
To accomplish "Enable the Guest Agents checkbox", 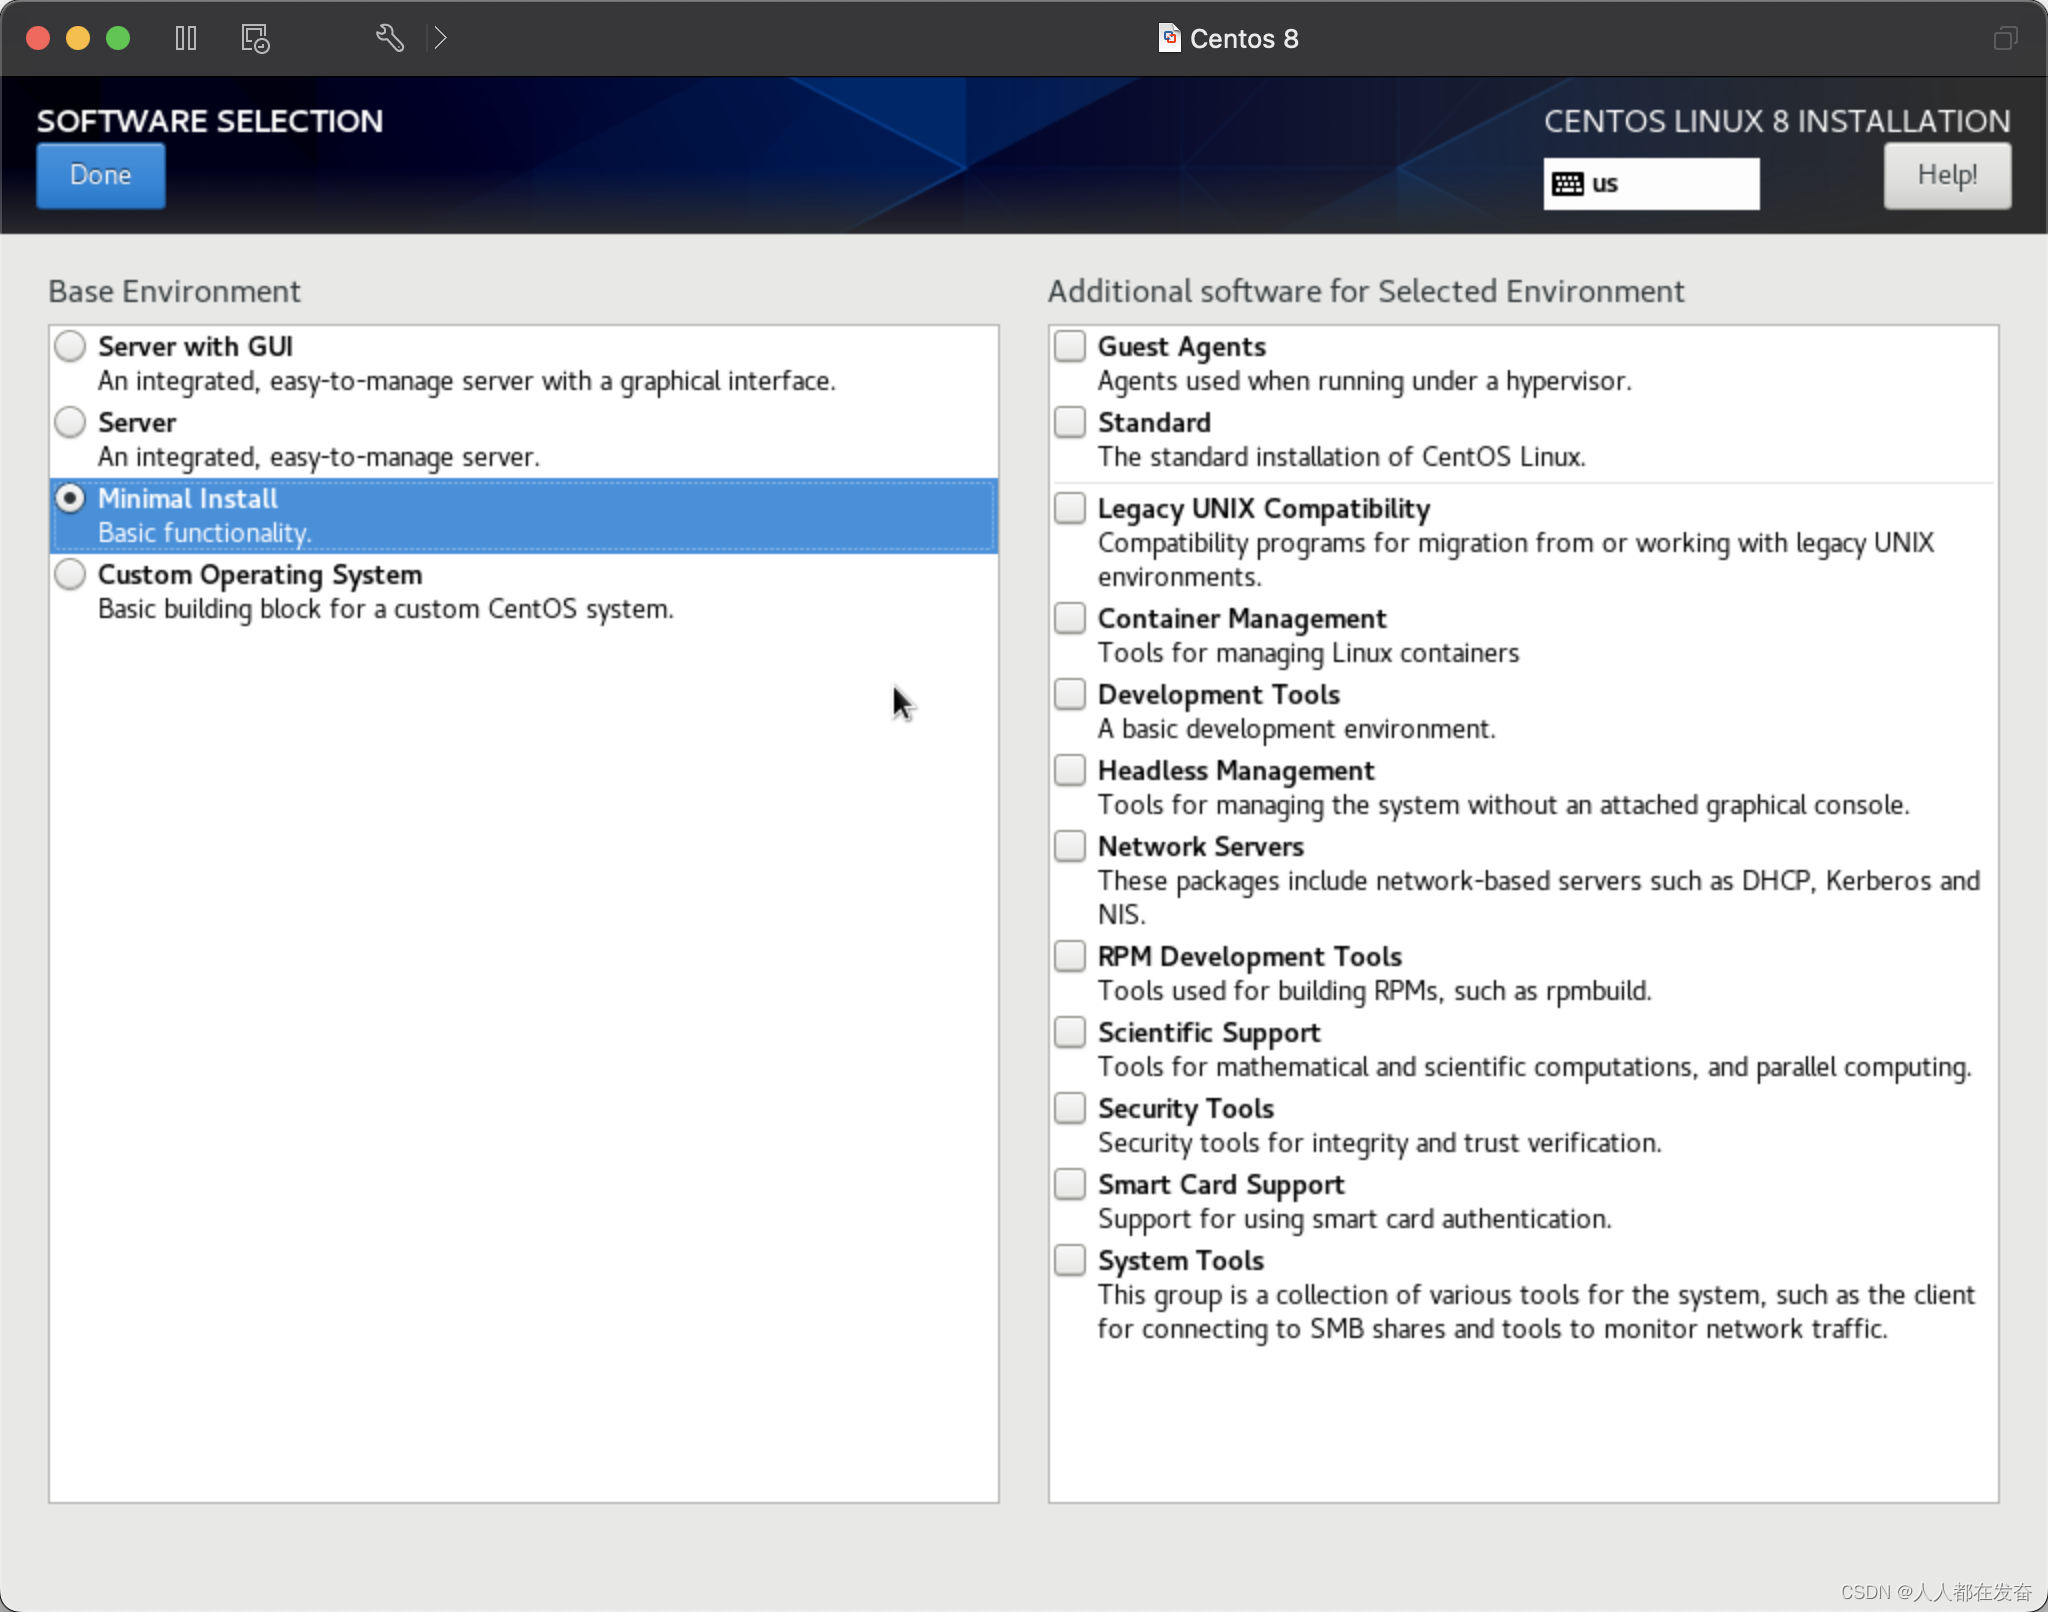I will click(1070, 346).
